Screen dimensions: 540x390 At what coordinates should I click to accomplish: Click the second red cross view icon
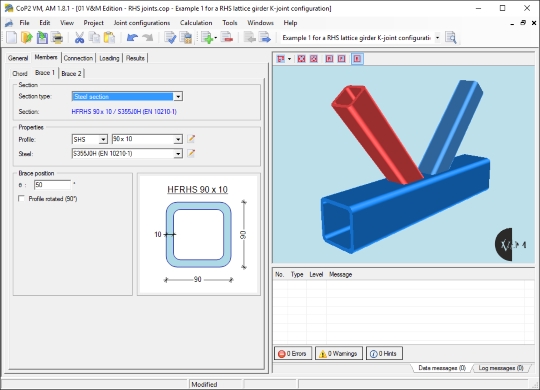pos(313,59)
